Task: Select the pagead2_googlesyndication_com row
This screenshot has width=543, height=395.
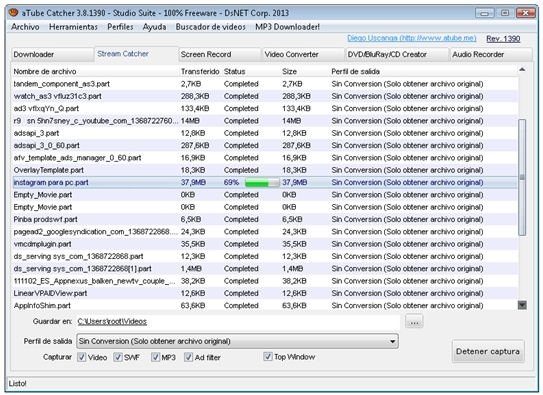Action: tap(265, 232)
